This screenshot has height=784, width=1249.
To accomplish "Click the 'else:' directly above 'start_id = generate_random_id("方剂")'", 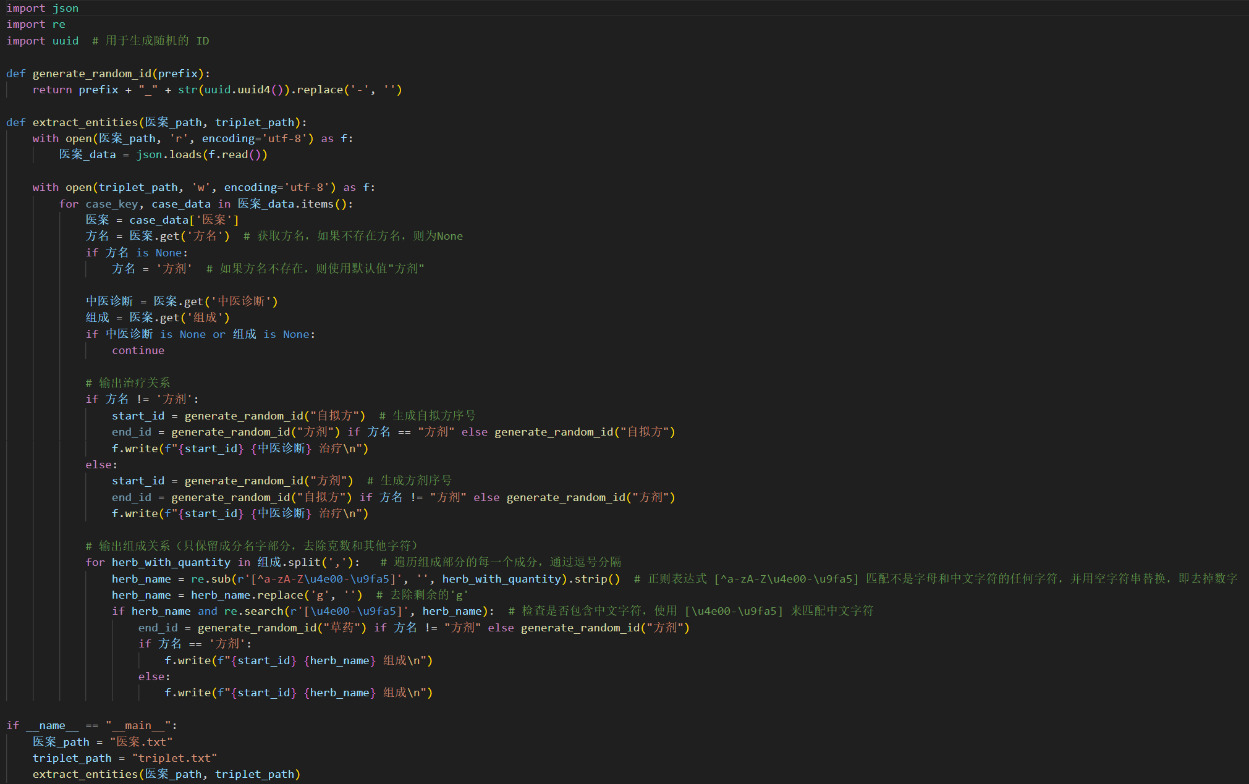I will click(101, 464).
